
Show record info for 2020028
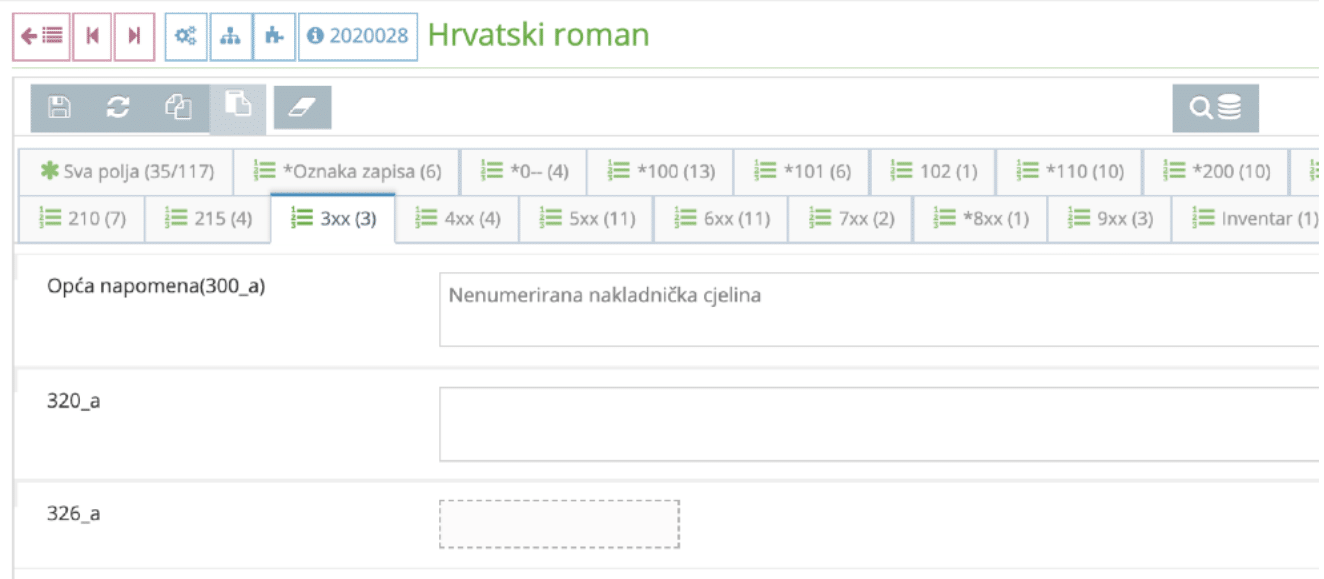pyautogui.click(x=356, y=35)
